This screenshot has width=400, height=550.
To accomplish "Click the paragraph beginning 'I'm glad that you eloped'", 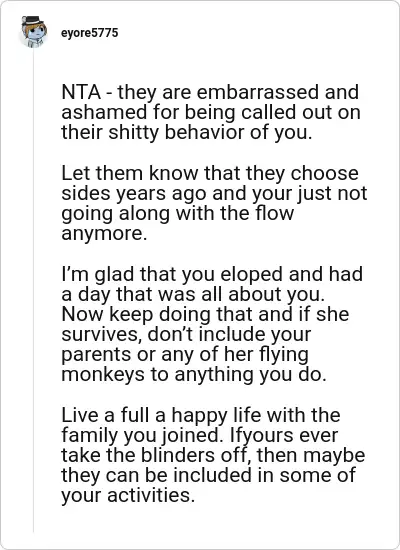I will 212,324.
